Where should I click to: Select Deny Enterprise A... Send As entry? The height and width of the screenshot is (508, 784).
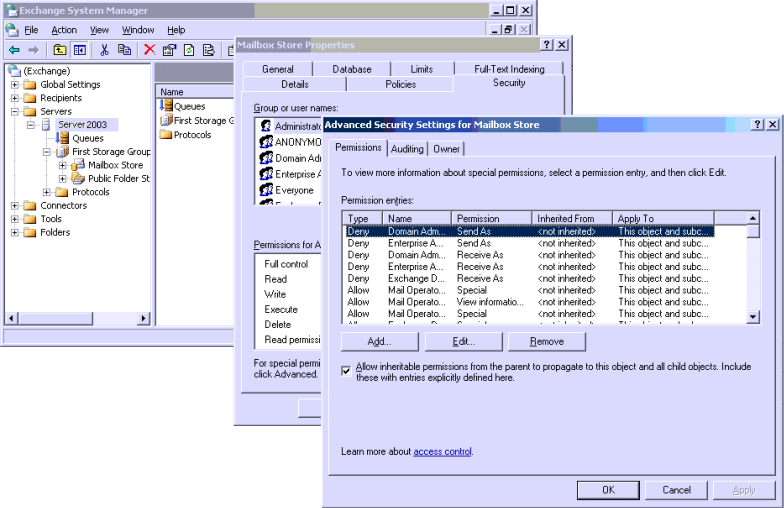(x=528, y=243)
